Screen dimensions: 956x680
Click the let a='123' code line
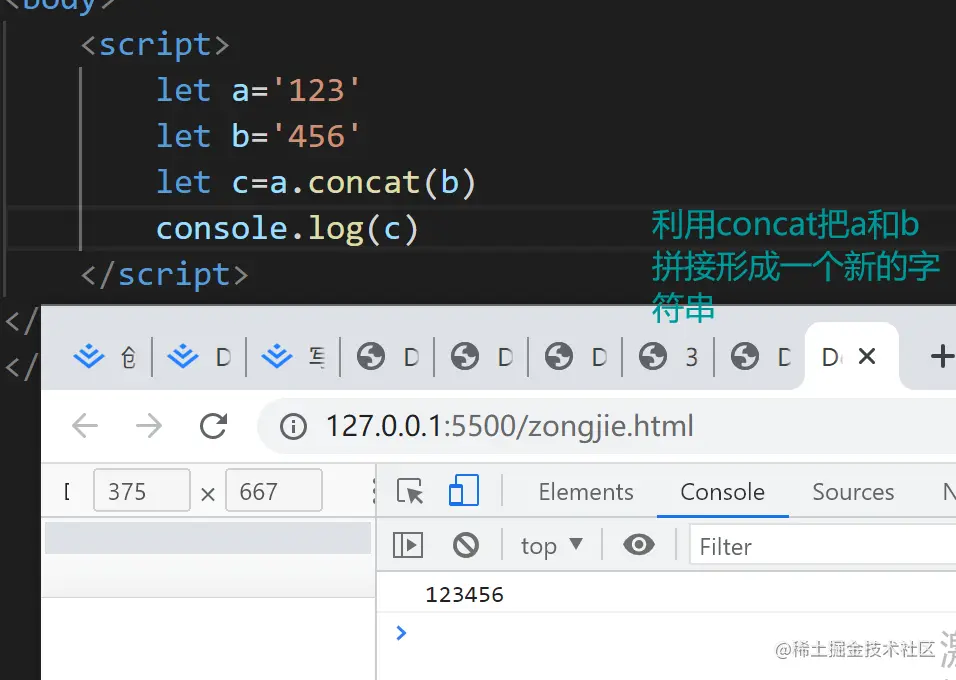[259, 90]
